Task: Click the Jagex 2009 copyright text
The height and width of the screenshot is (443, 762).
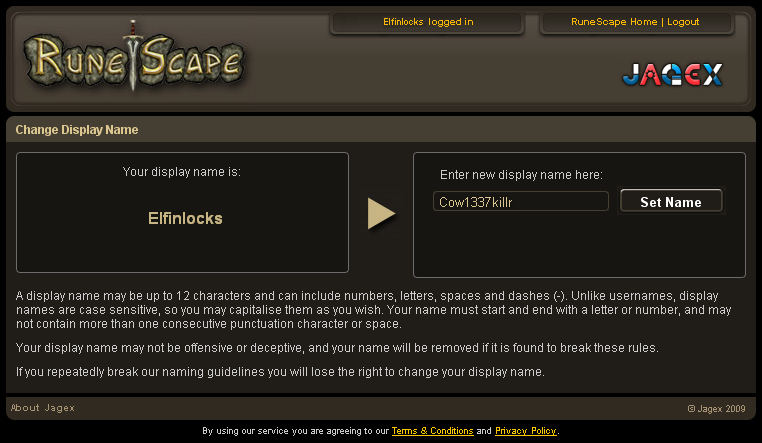Action: click(716, 409)
